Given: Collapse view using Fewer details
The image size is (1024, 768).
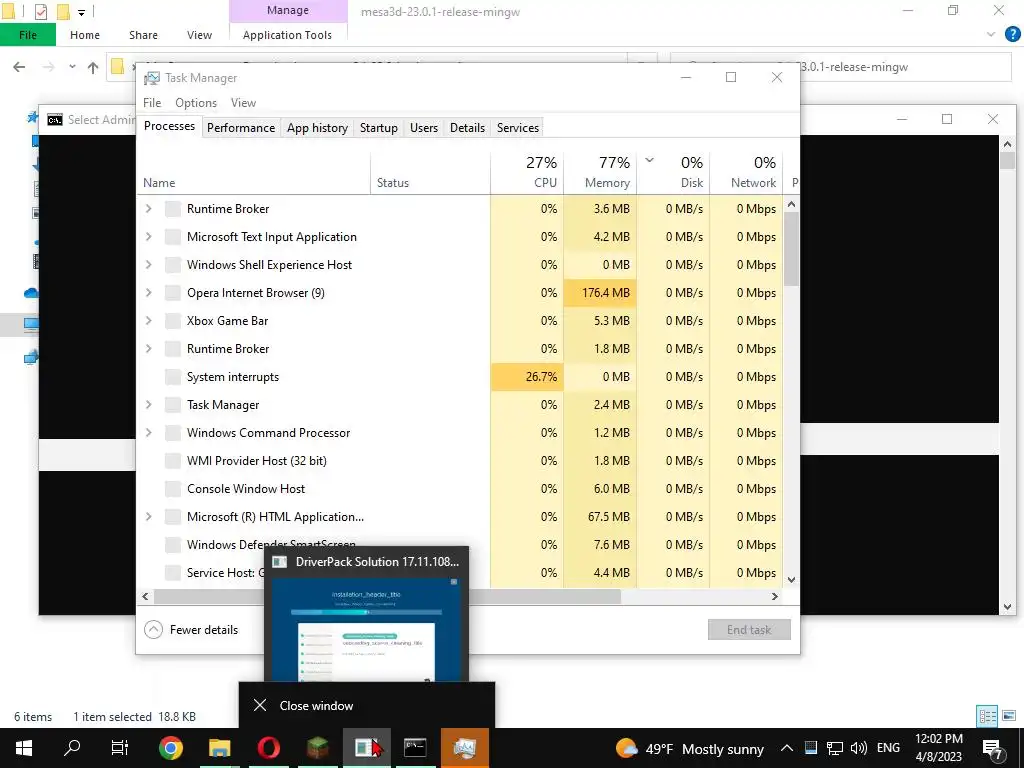Looking at the screenshot, I should [x=191, y=630].
